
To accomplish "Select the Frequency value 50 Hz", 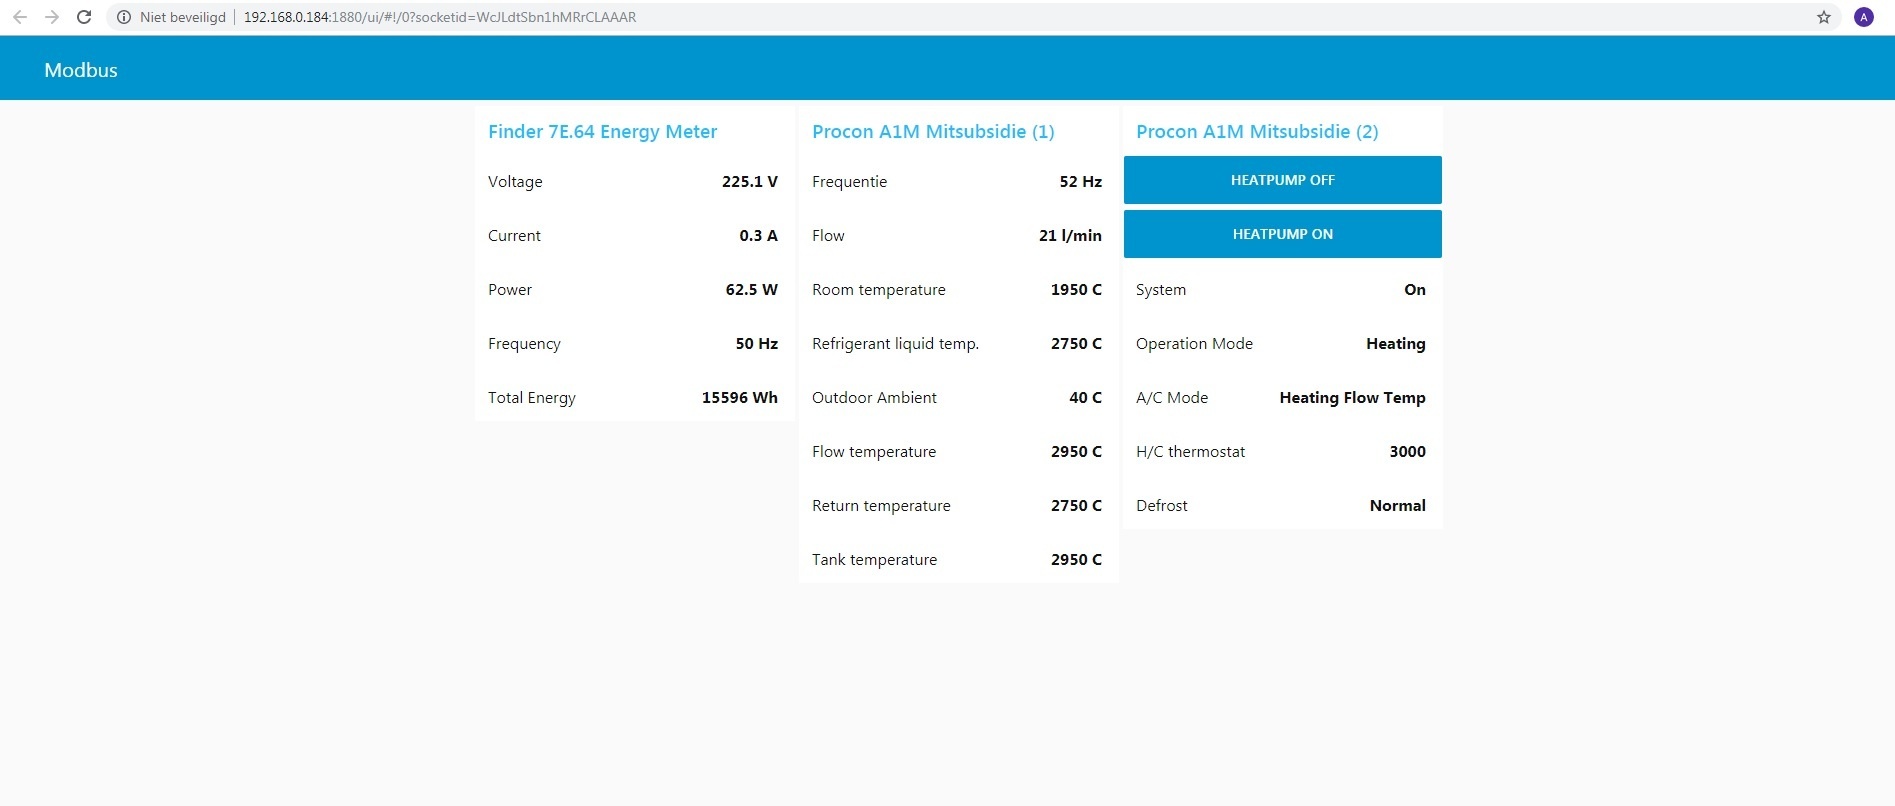I will 756,343.
